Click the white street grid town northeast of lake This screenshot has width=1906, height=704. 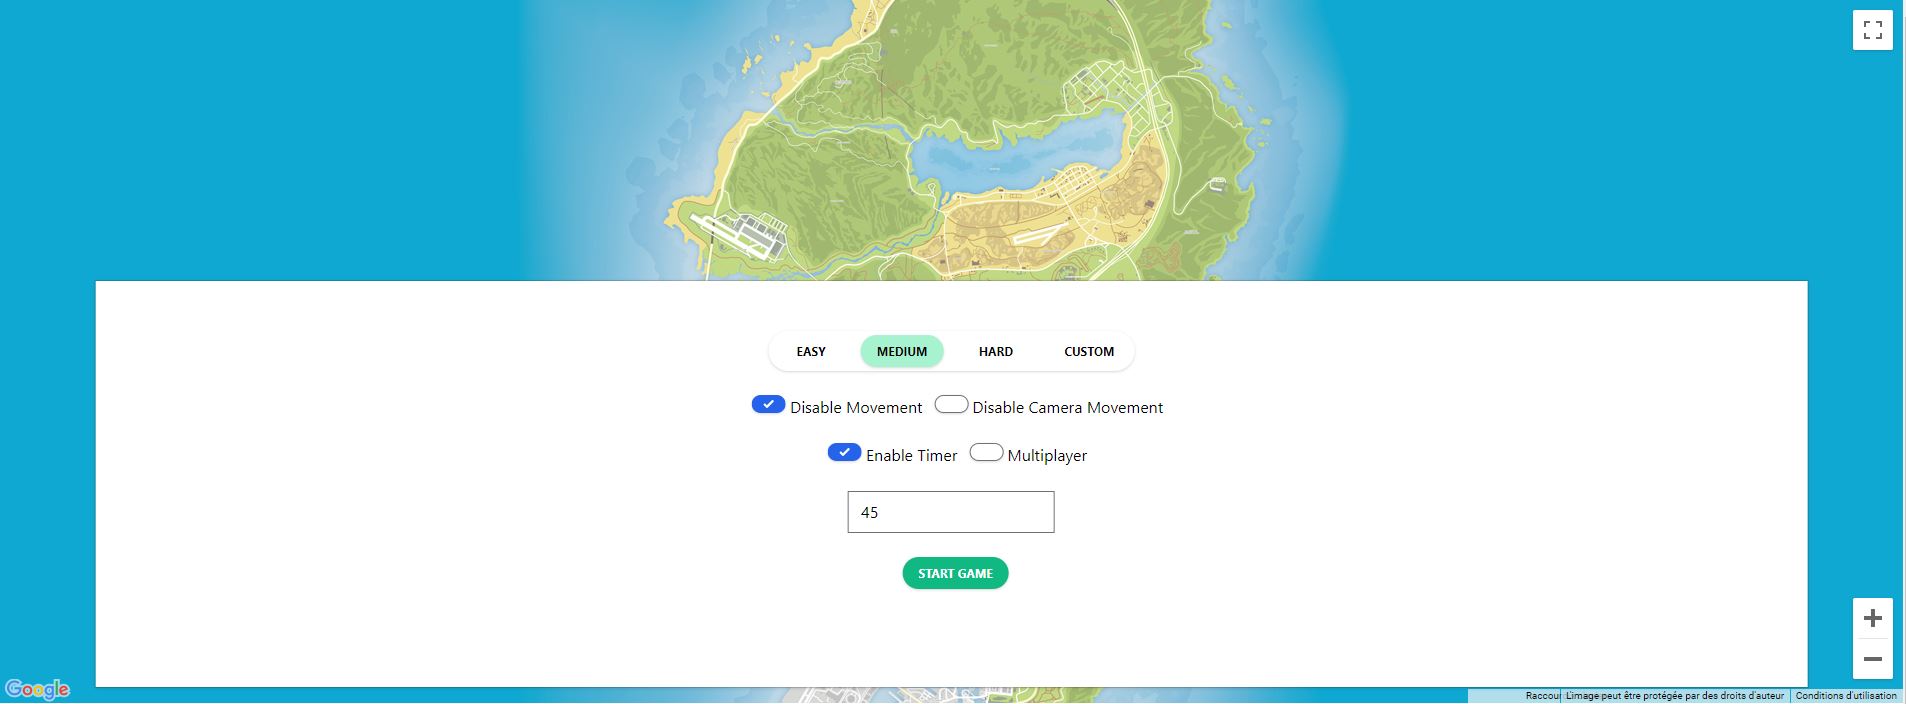[x=1110, y=85]
